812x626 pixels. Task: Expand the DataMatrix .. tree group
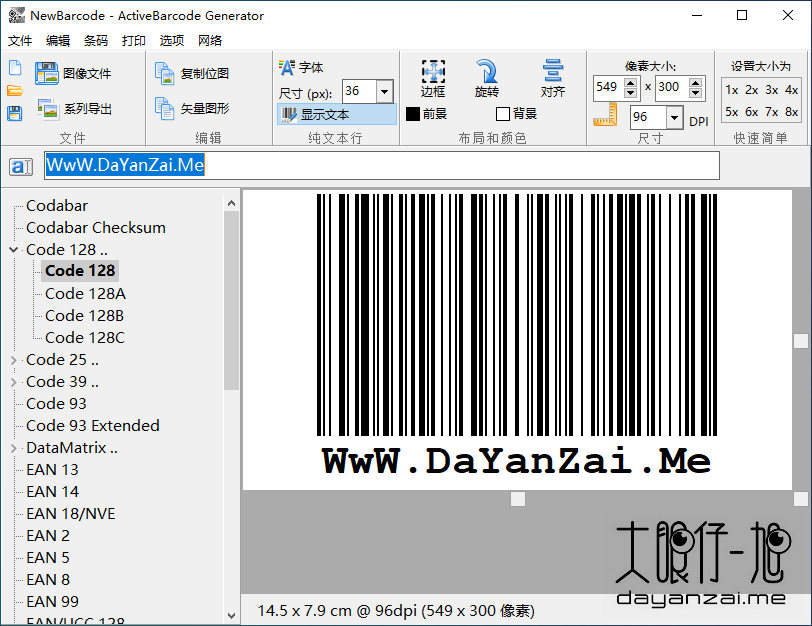pyautogui.click(x=13, y=448)
